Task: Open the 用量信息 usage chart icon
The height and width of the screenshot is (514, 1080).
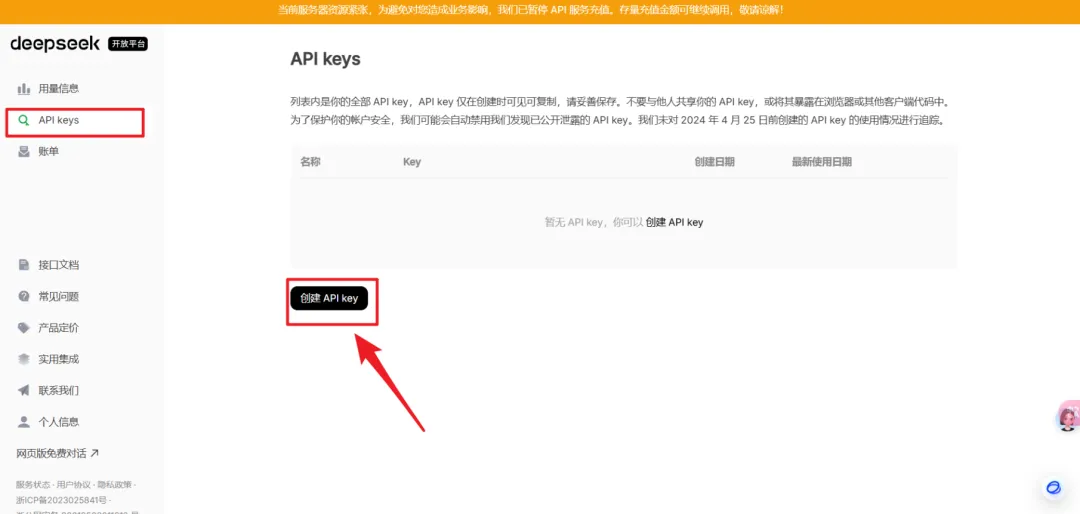Action: click(24, 88)
